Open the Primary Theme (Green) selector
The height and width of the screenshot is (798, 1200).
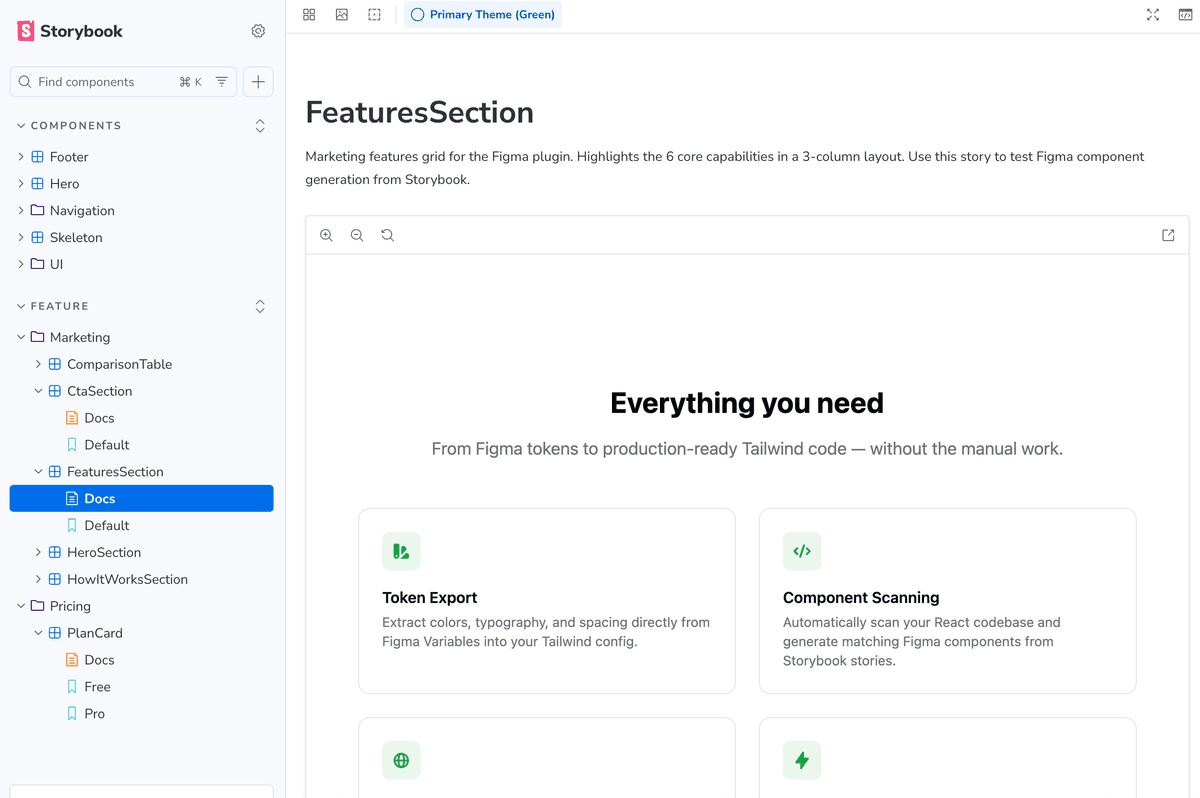coord(483,15)
